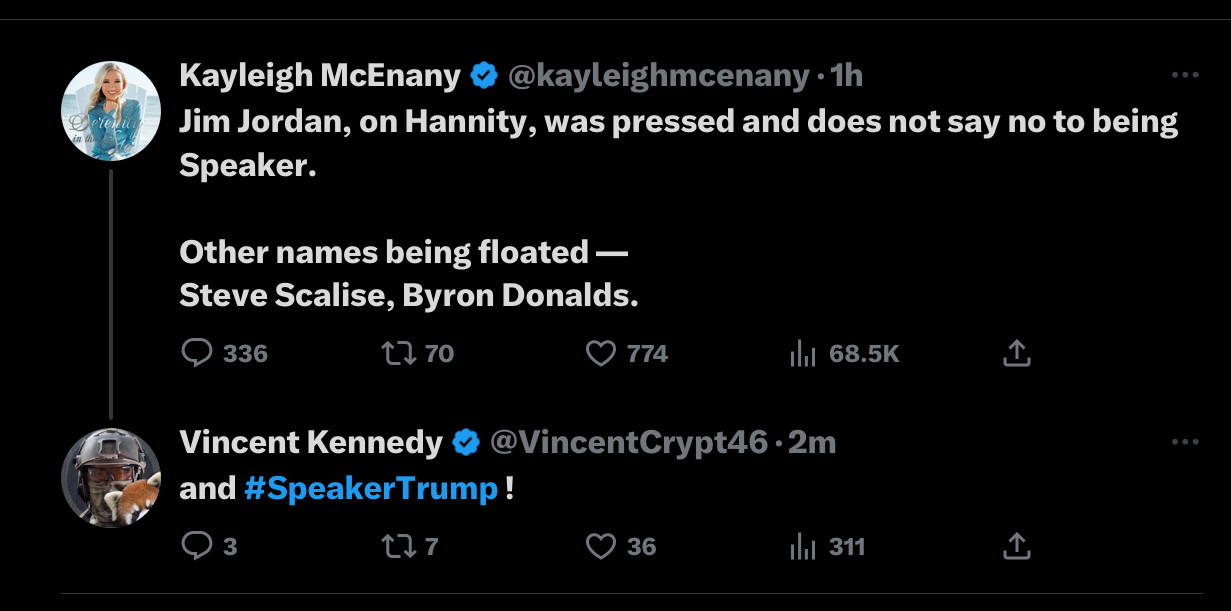Viewport: 1231px width, 611px height.
Task: Reply to Vincent Kennedy's tweet
Action: coord(195,546)
